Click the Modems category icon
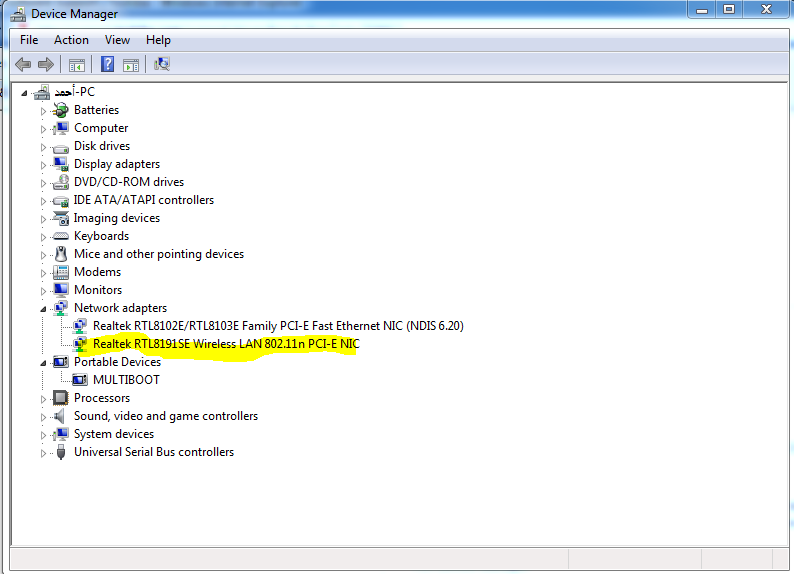This screenshot has height=574, width=794. (x=61, y=272)
